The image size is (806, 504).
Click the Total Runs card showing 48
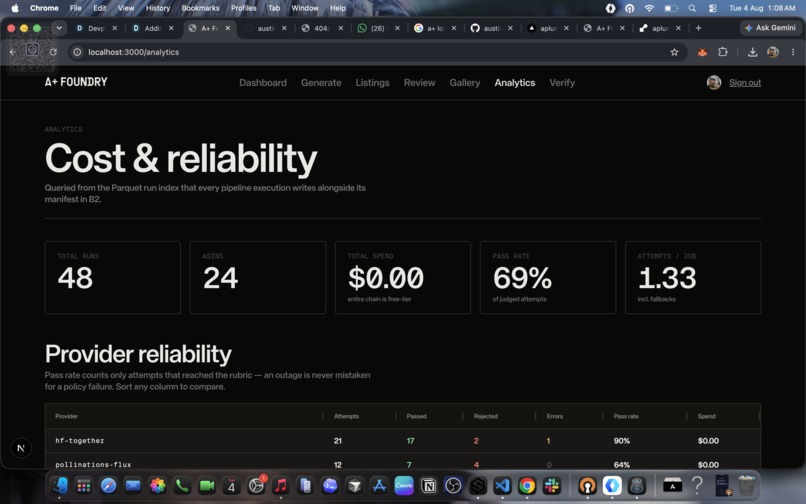(x=113, y=278)
